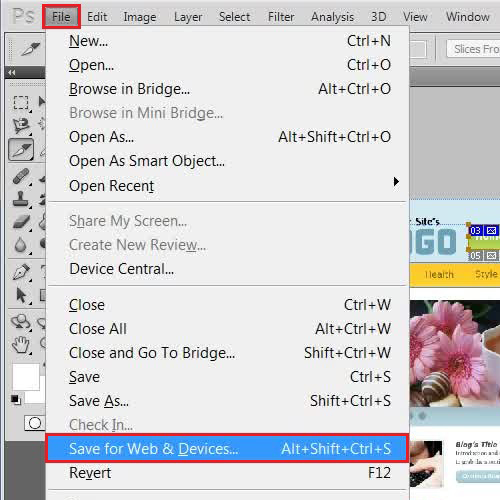Expand the Open Recent submenu
The width and height of the screenshot is (500, 500).
[228, 185]
